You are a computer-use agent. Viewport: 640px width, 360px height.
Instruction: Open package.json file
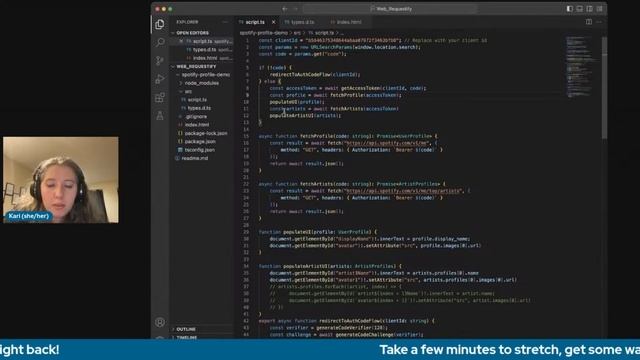[x=200, y=142]
